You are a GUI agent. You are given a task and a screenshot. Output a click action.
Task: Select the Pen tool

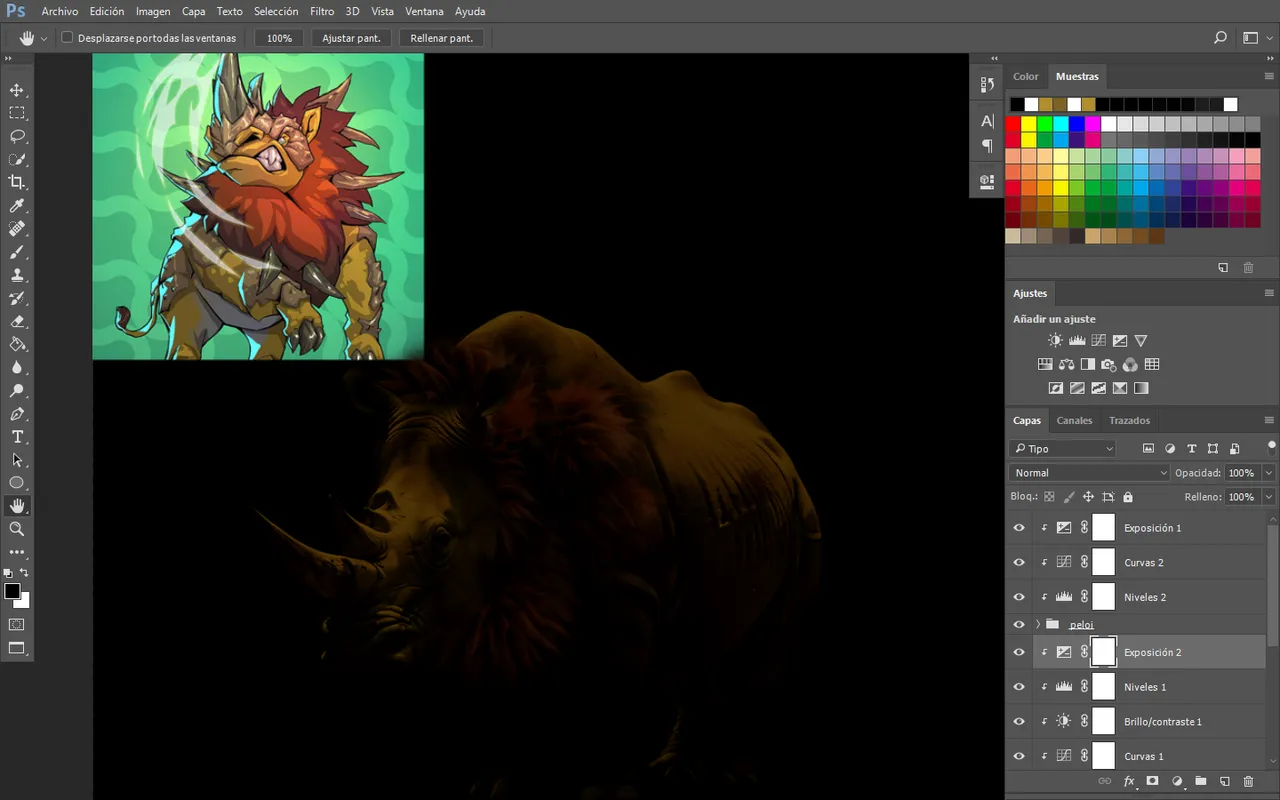coord(17,414)
